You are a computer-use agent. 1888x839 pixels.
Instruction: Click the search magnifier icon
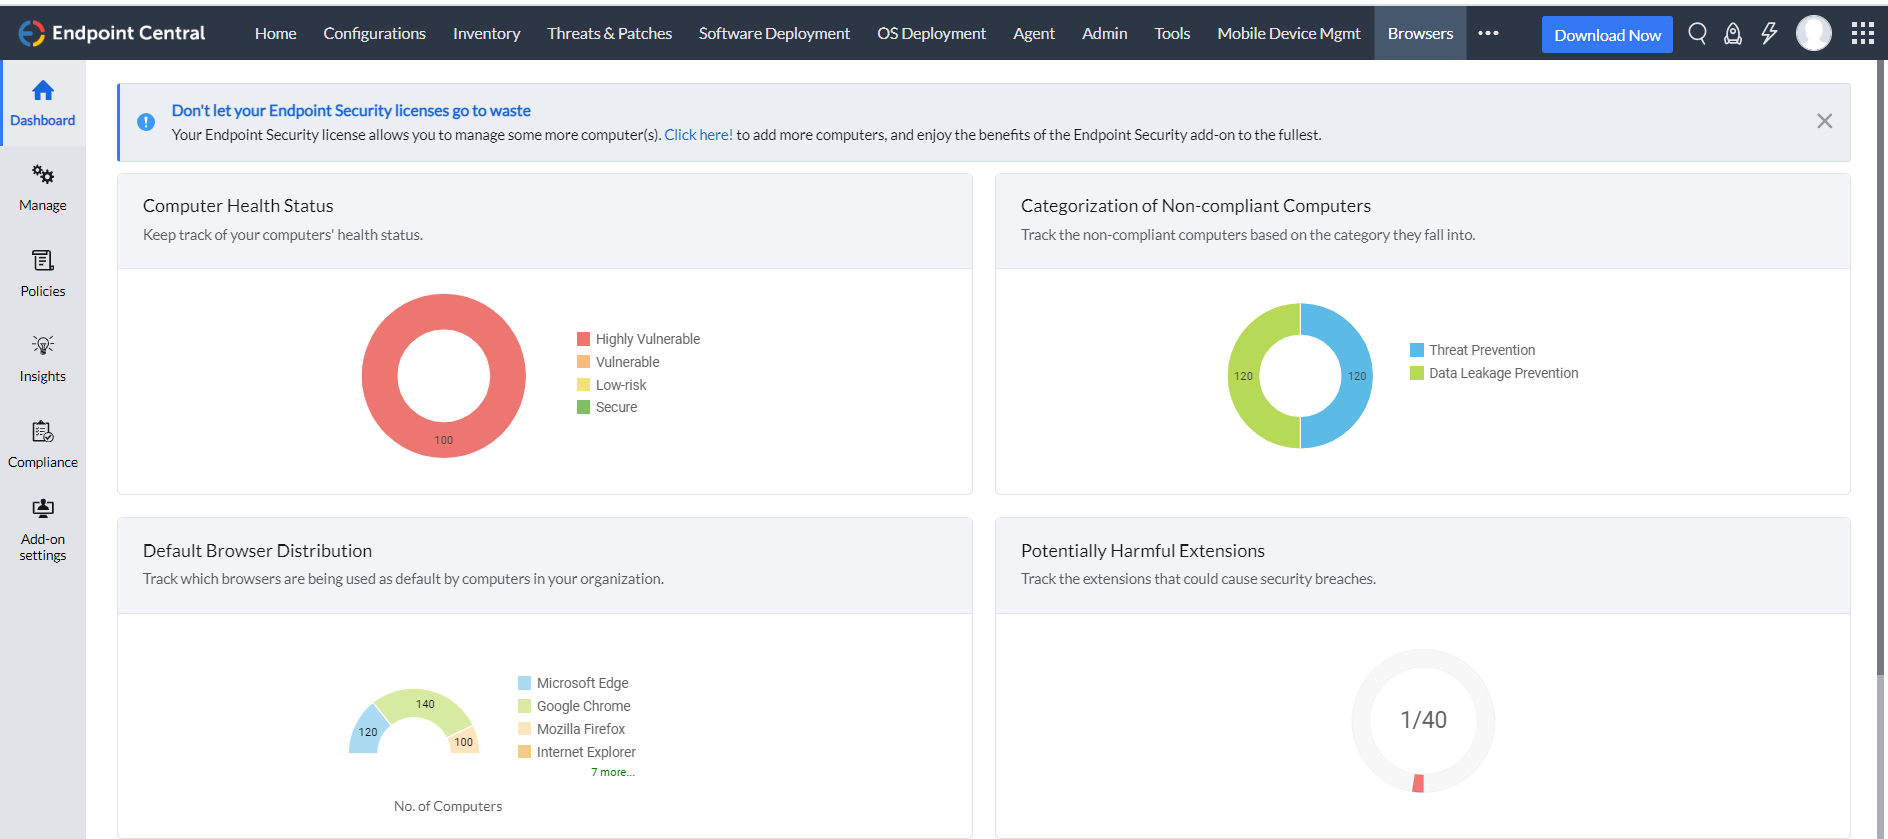click(x=1697, y=34)
